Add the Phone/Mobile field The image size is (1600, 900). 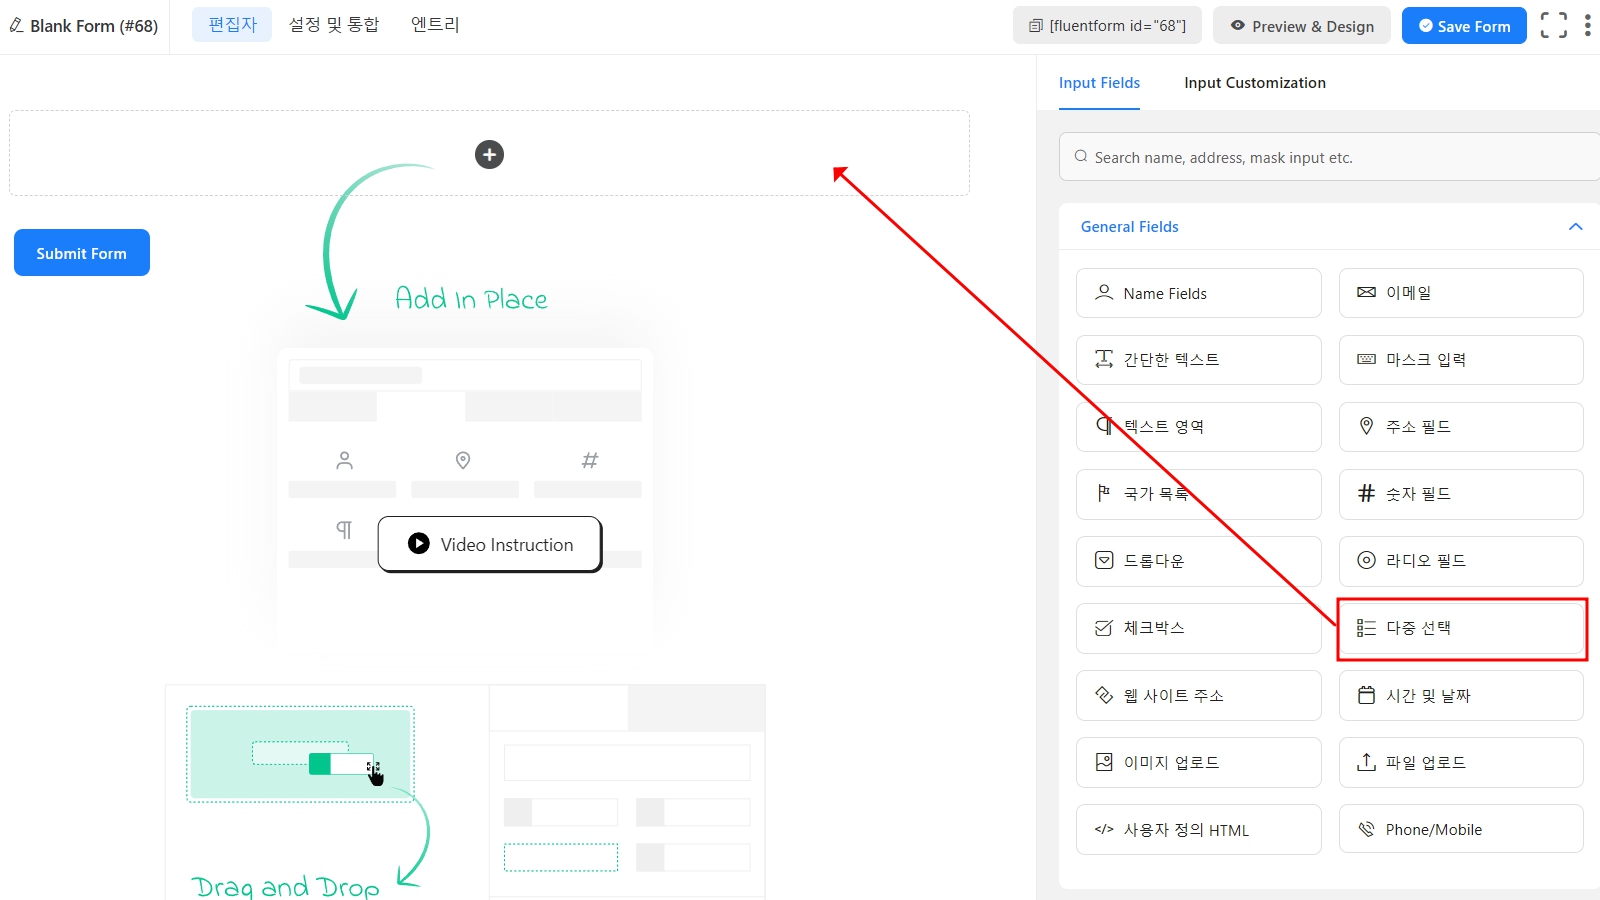(1461, 829)
